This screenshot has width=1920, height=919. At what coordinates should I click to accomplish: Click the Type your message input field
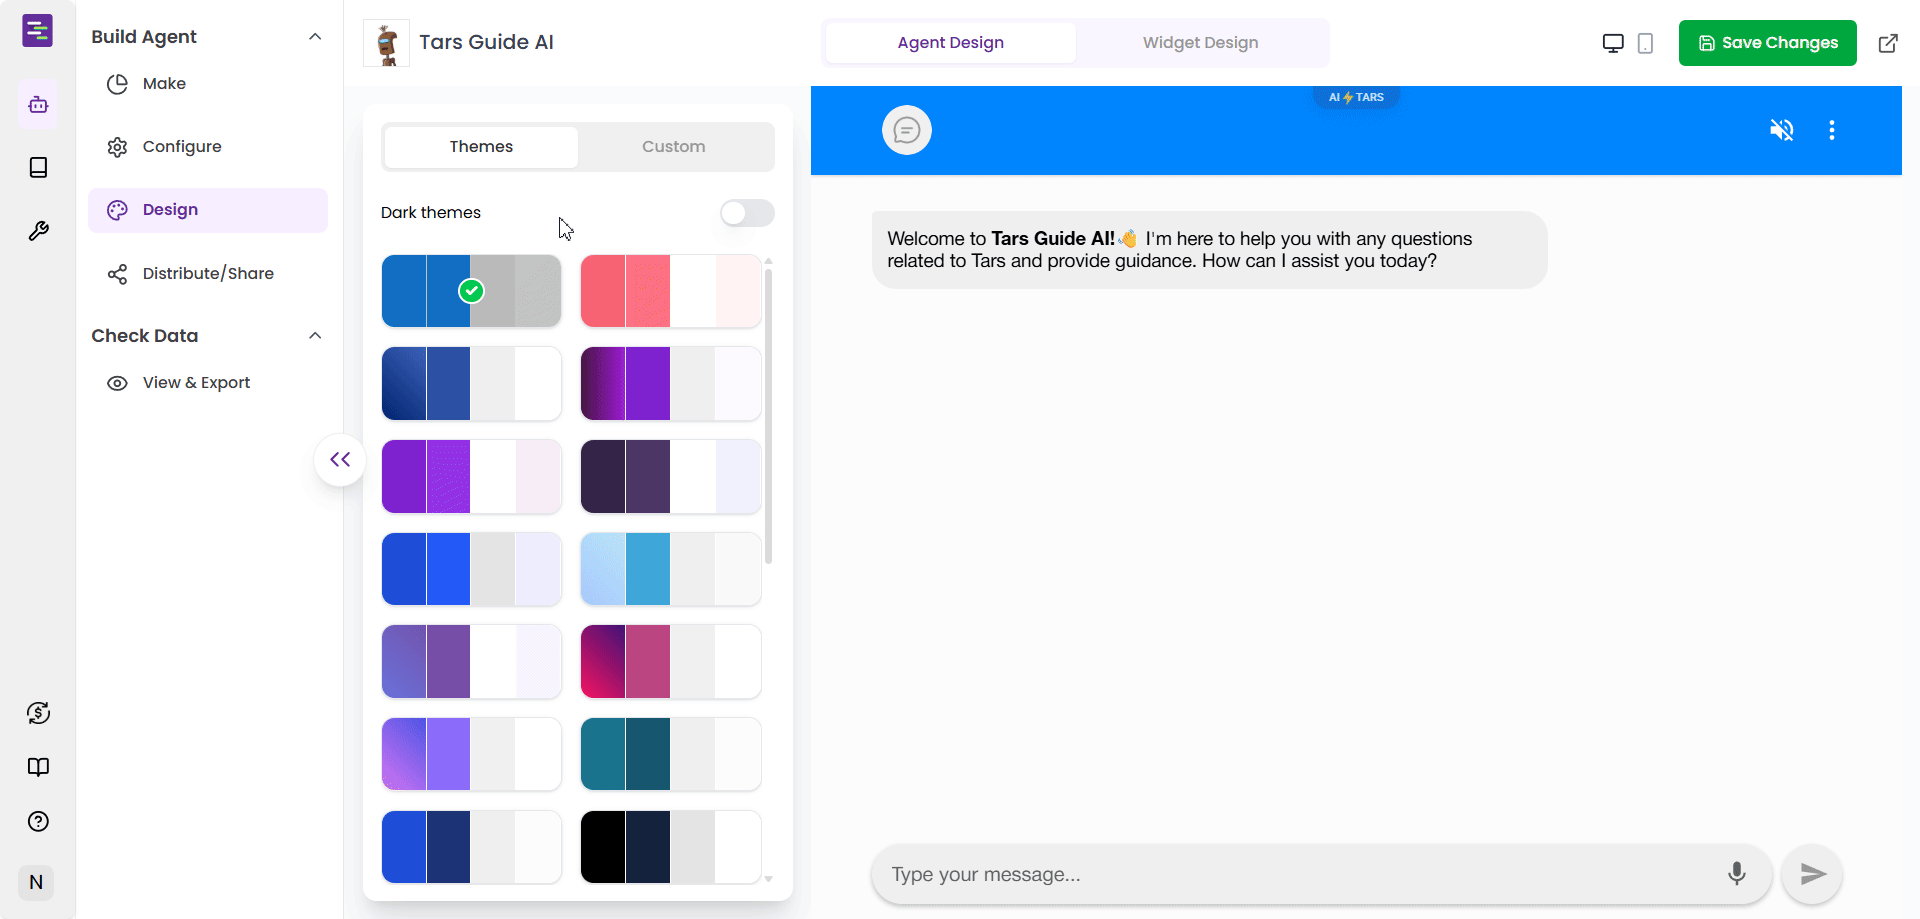[1300, 874]
